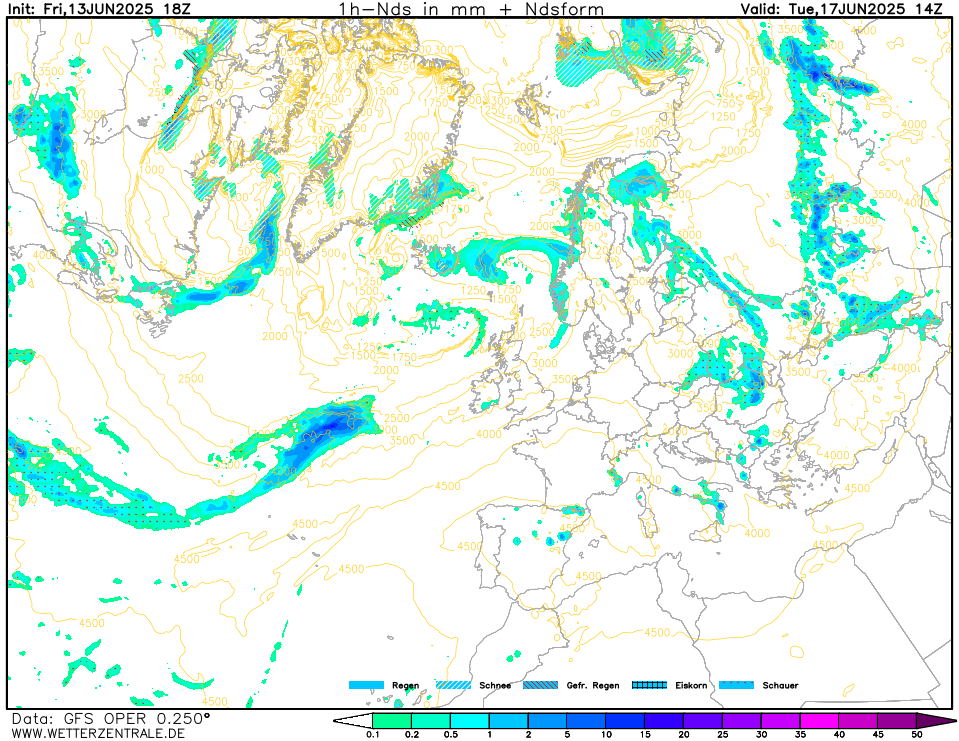Click color scale segment between 1 and 2

(x=509, y=721)
